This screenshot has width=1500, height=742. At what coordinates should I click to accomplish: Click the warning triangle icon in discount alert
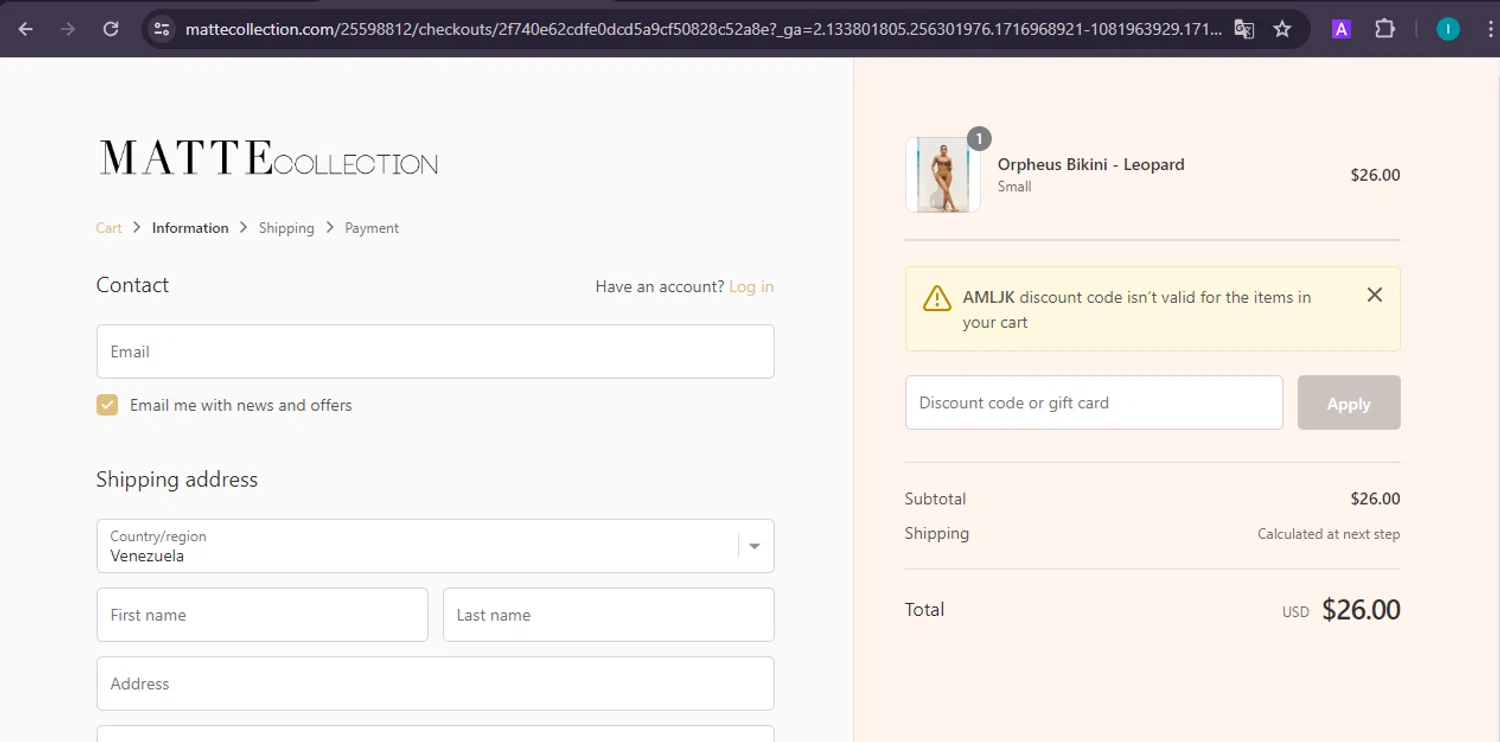pos(937,298)
